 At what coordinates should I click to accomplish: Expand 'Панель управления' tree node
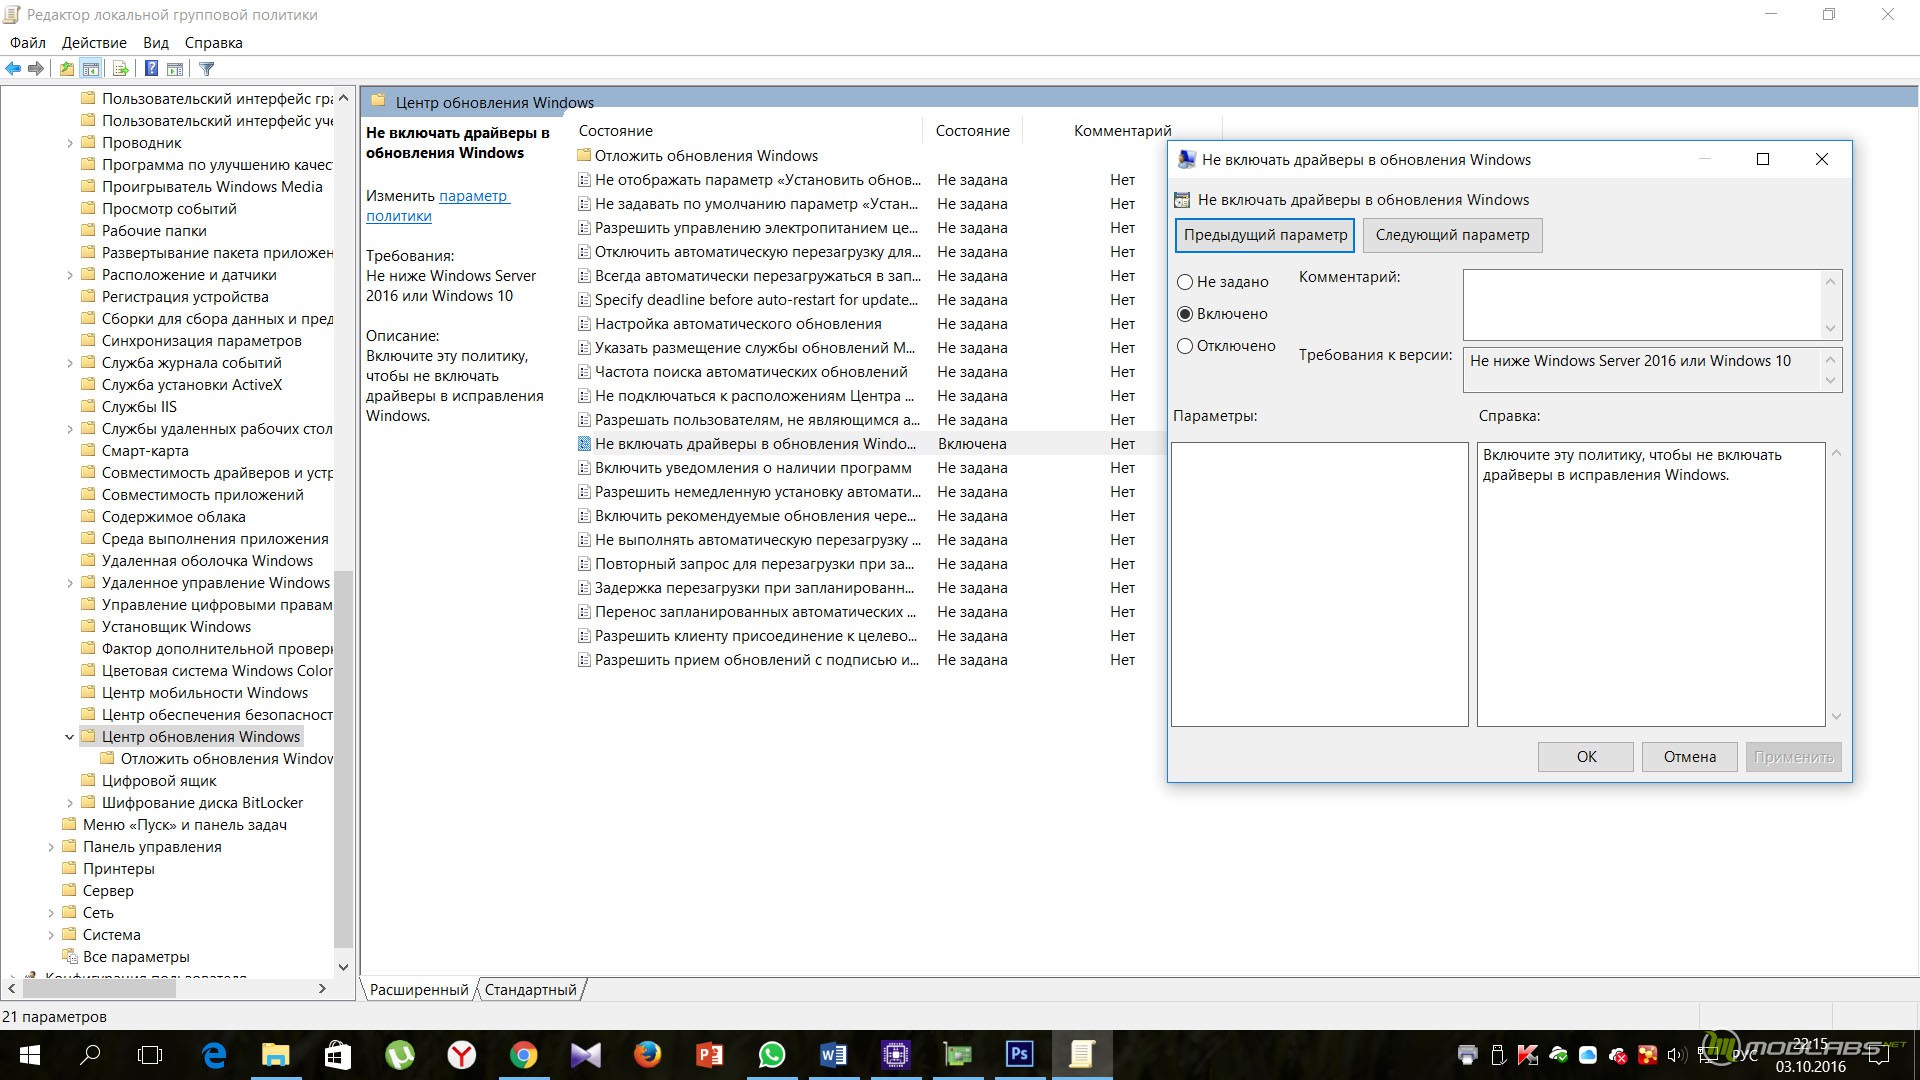pos(51,847)
